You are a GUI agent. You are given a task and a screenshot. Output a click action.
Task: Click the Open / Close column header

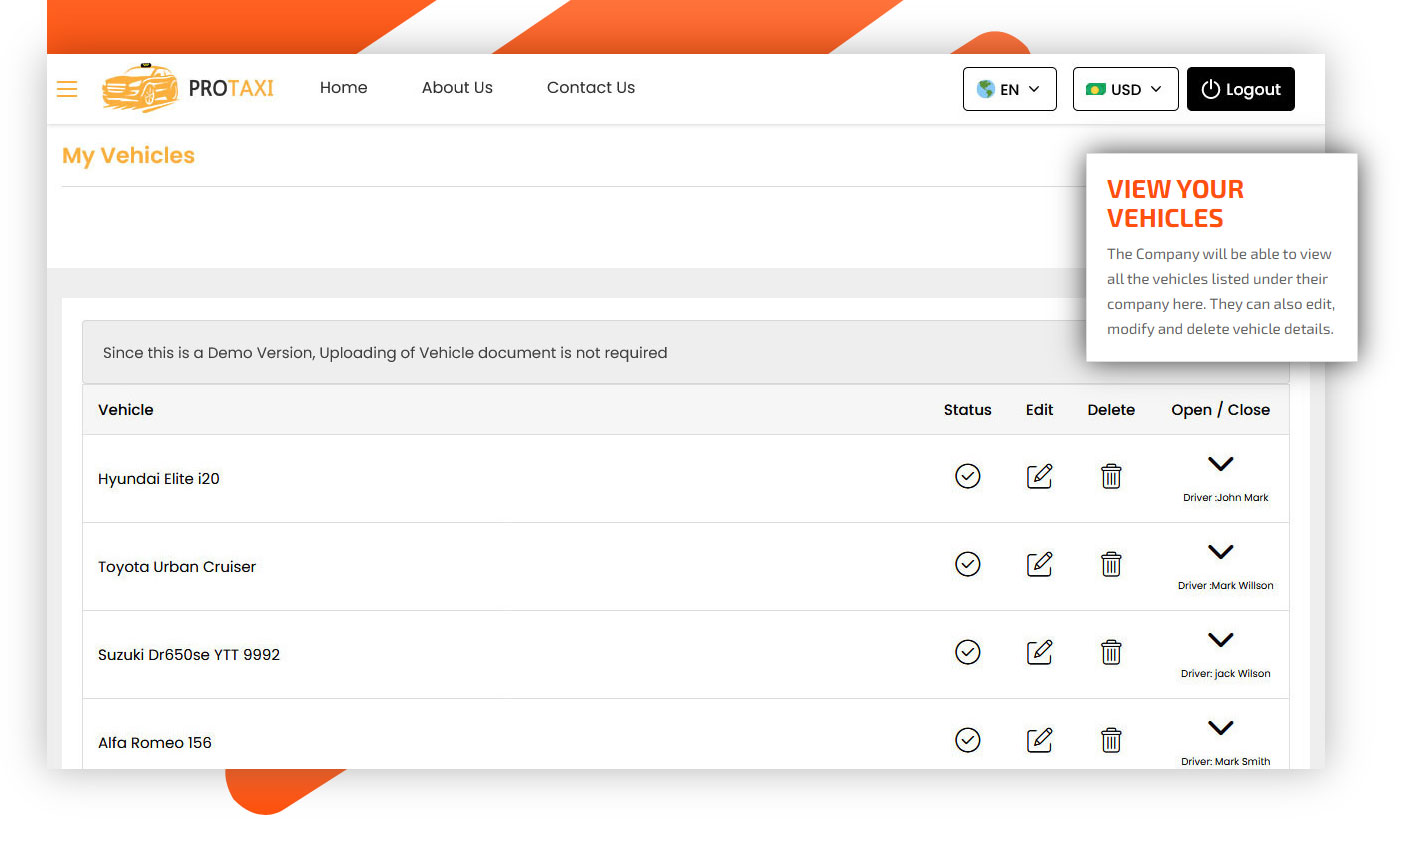coord(1220,410)
